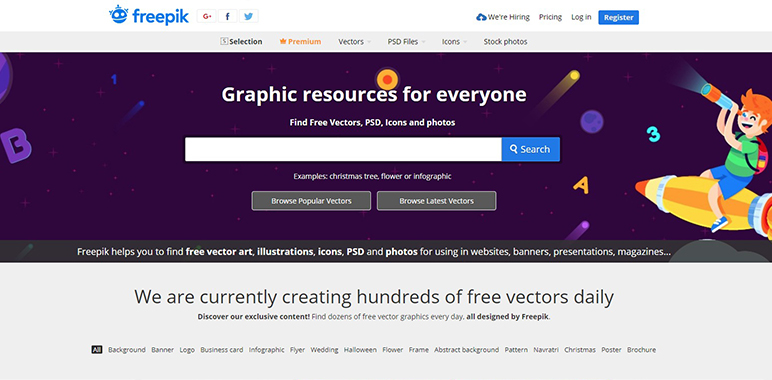This screenshot has width=772, height=380.
Task: Click the magnifier icon in Search button
Action: point(514,149)
